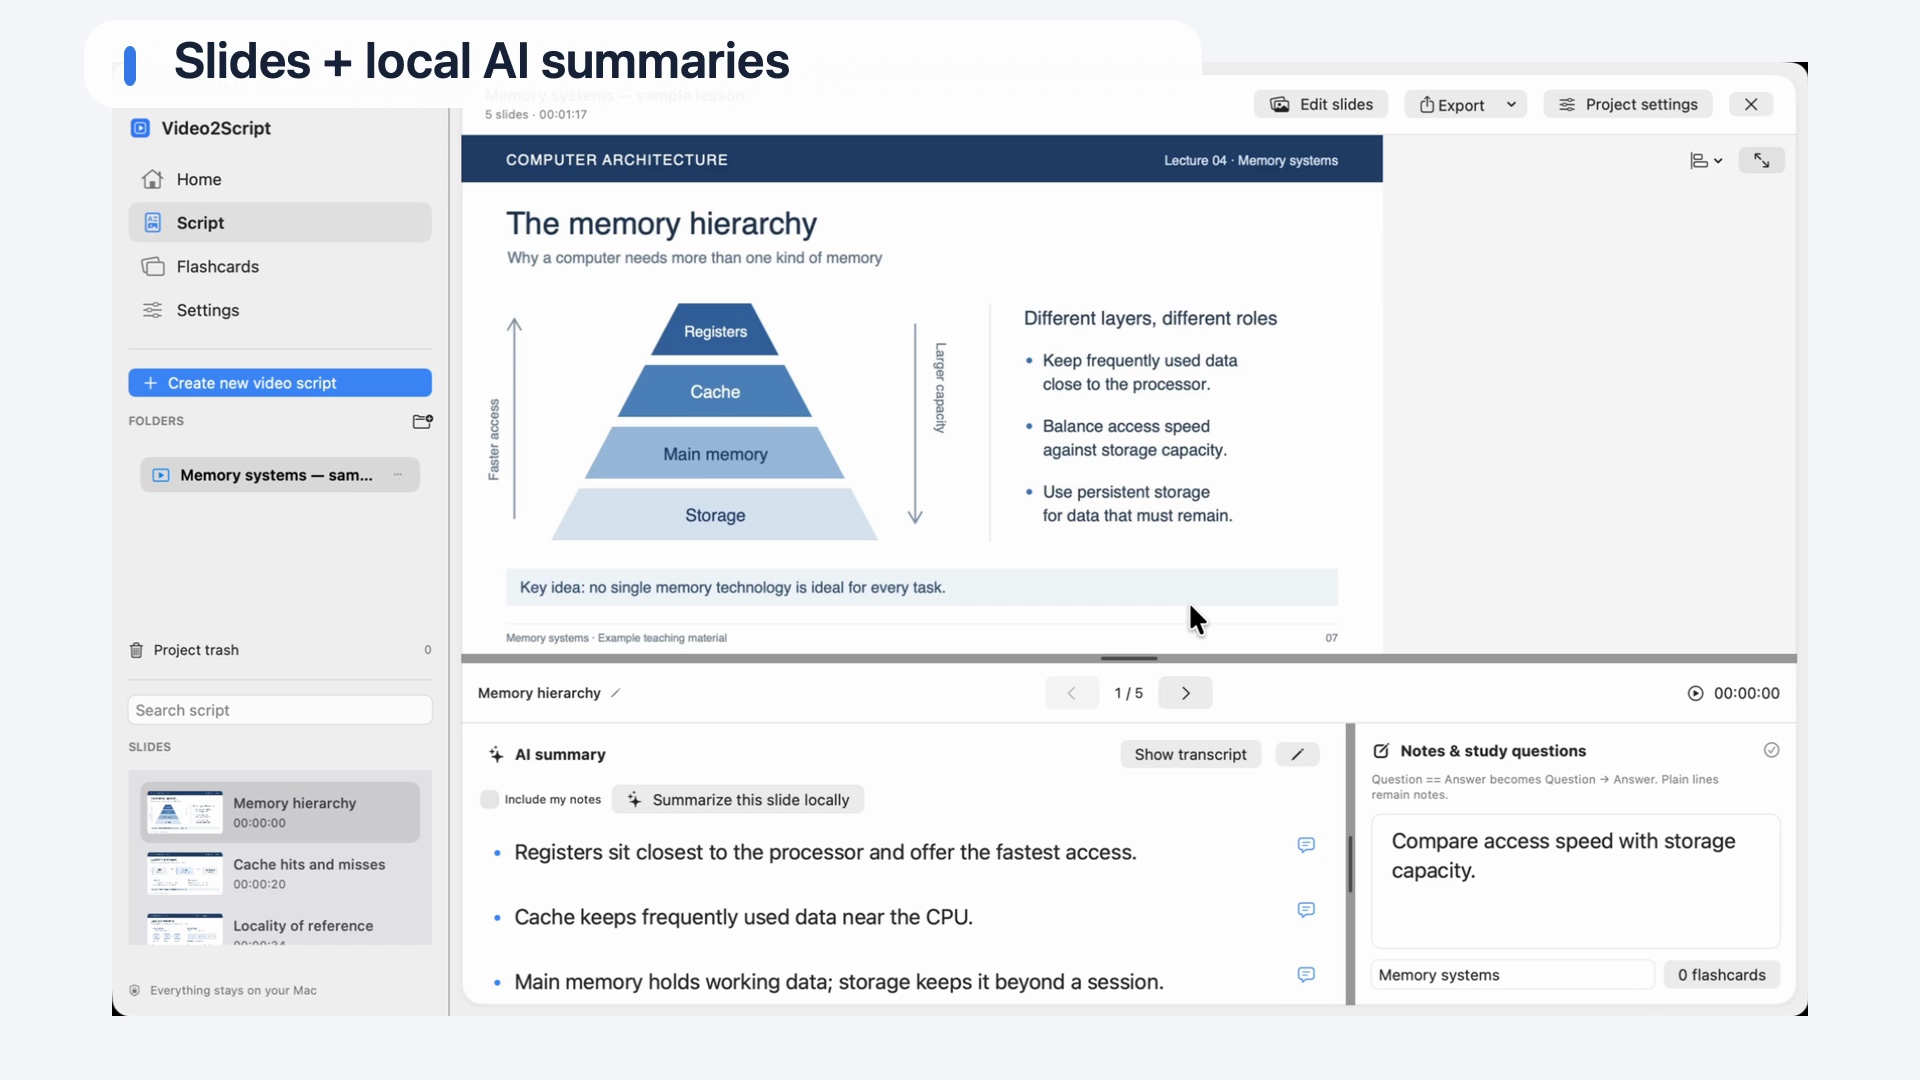
Task: Click comment icon for Registers summary bullet
Action: (1306, 845)
